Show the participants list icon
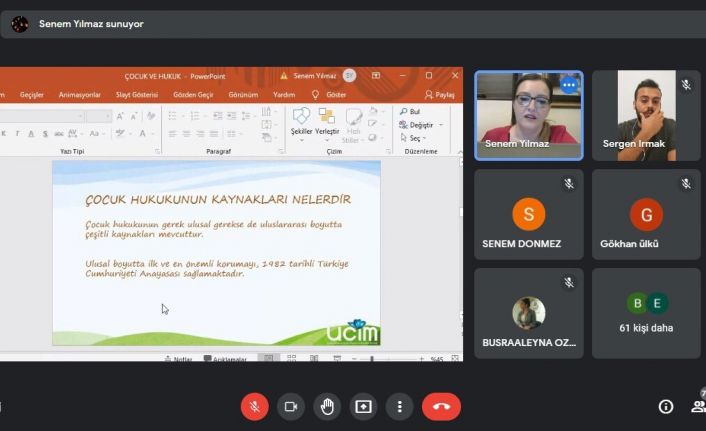 (x=698, y=406)
